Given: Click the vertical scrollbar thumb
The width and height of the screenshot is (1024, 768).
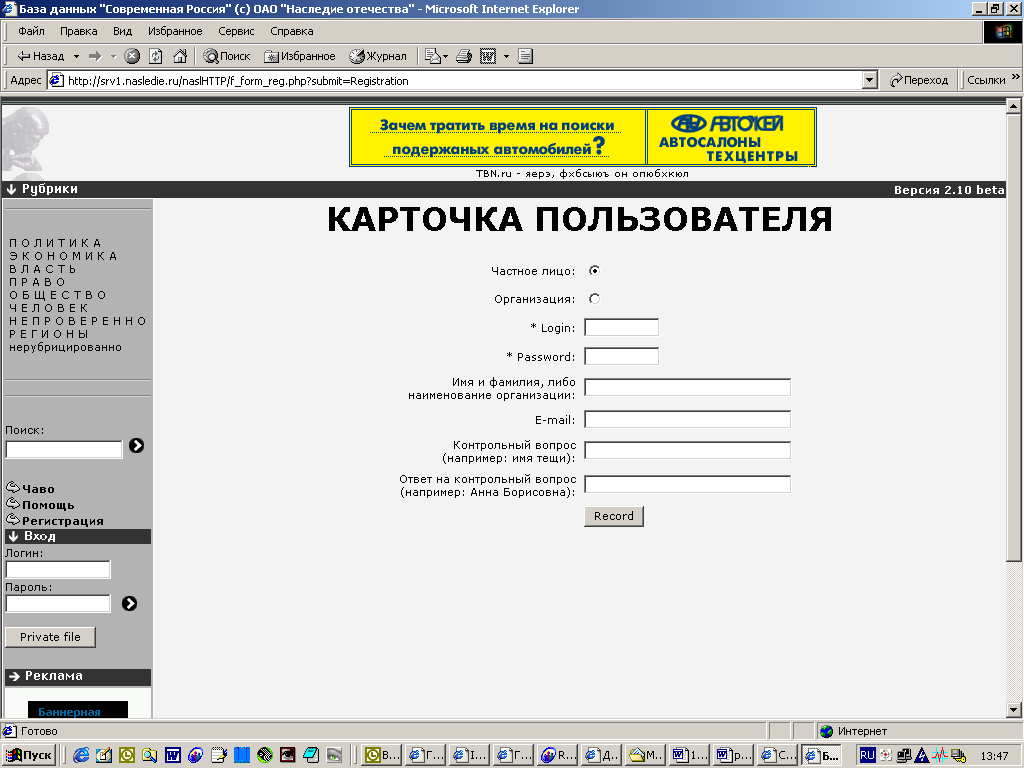Looking at the screenshot, I should pyautogui.click(x=1014, y=337).
